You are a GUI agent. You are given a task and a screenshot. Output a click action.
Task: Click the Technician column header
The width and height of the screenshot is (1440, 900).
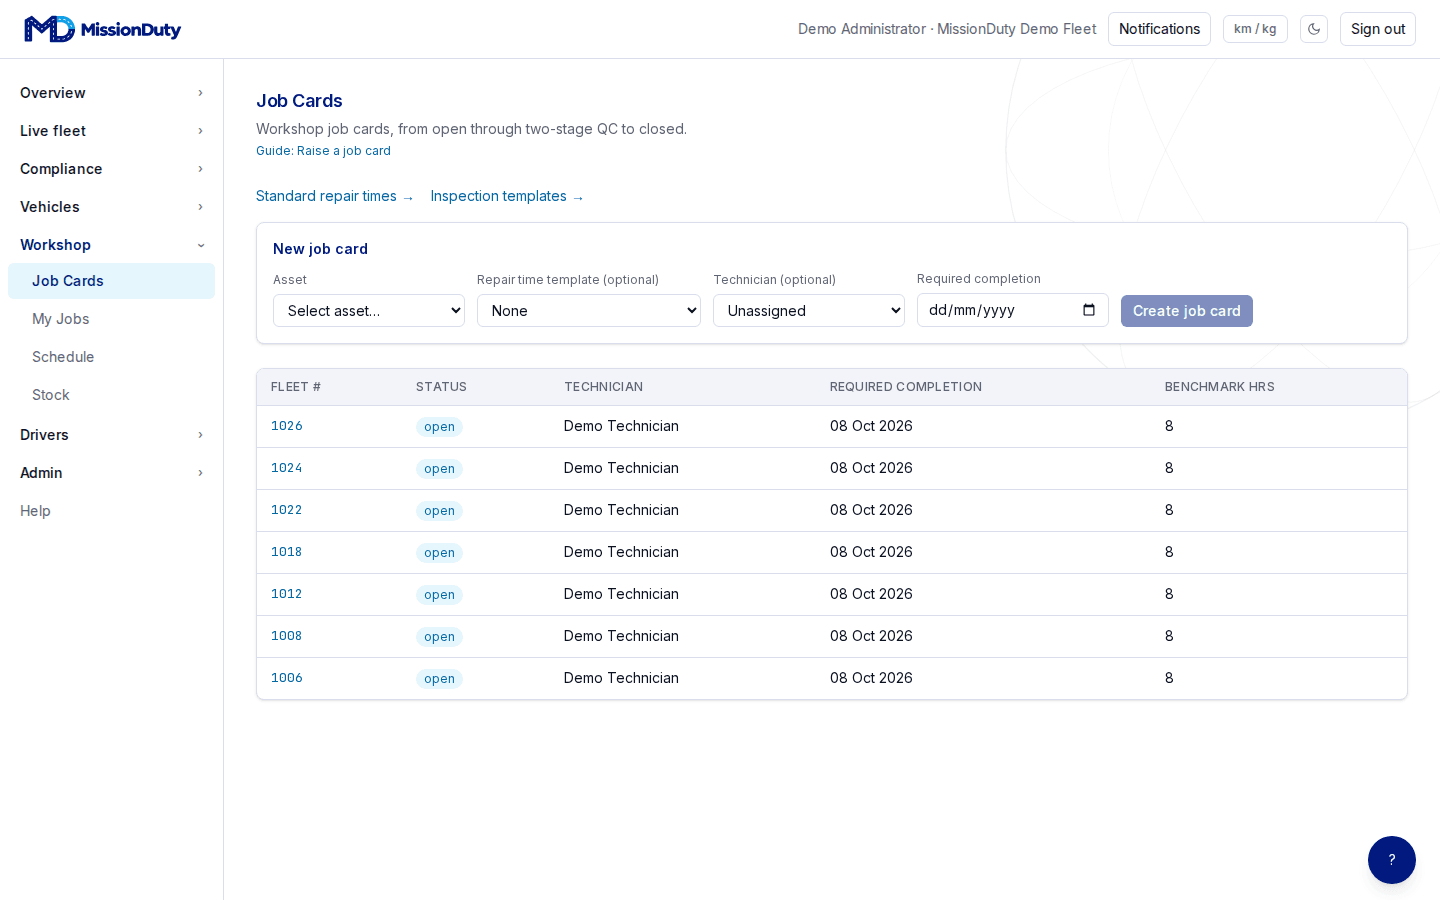pyautogui.click(x=604, y=387)
